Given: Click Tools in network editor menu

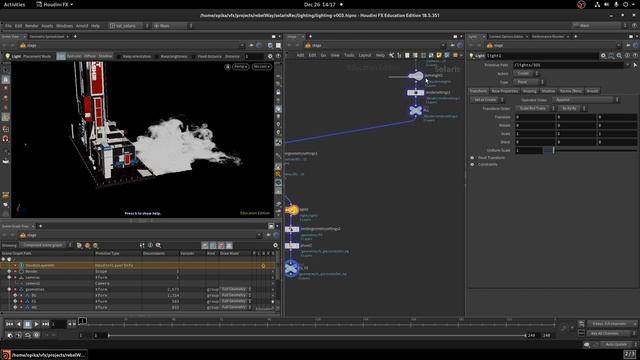Looking at the screenshot, I should pyautogui.click(x=349, y=55).
